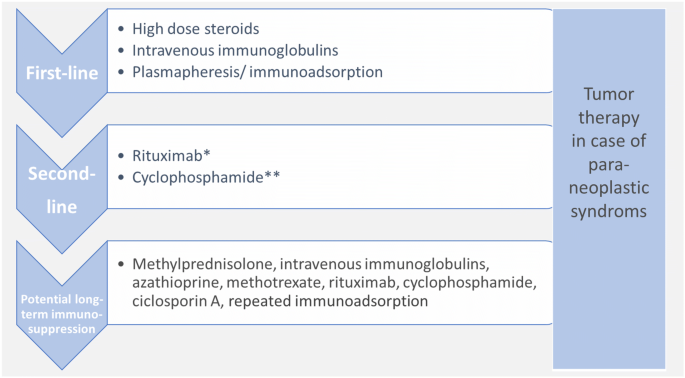Click repeated immunoadsorption text
685x378 pixels.
328,301
